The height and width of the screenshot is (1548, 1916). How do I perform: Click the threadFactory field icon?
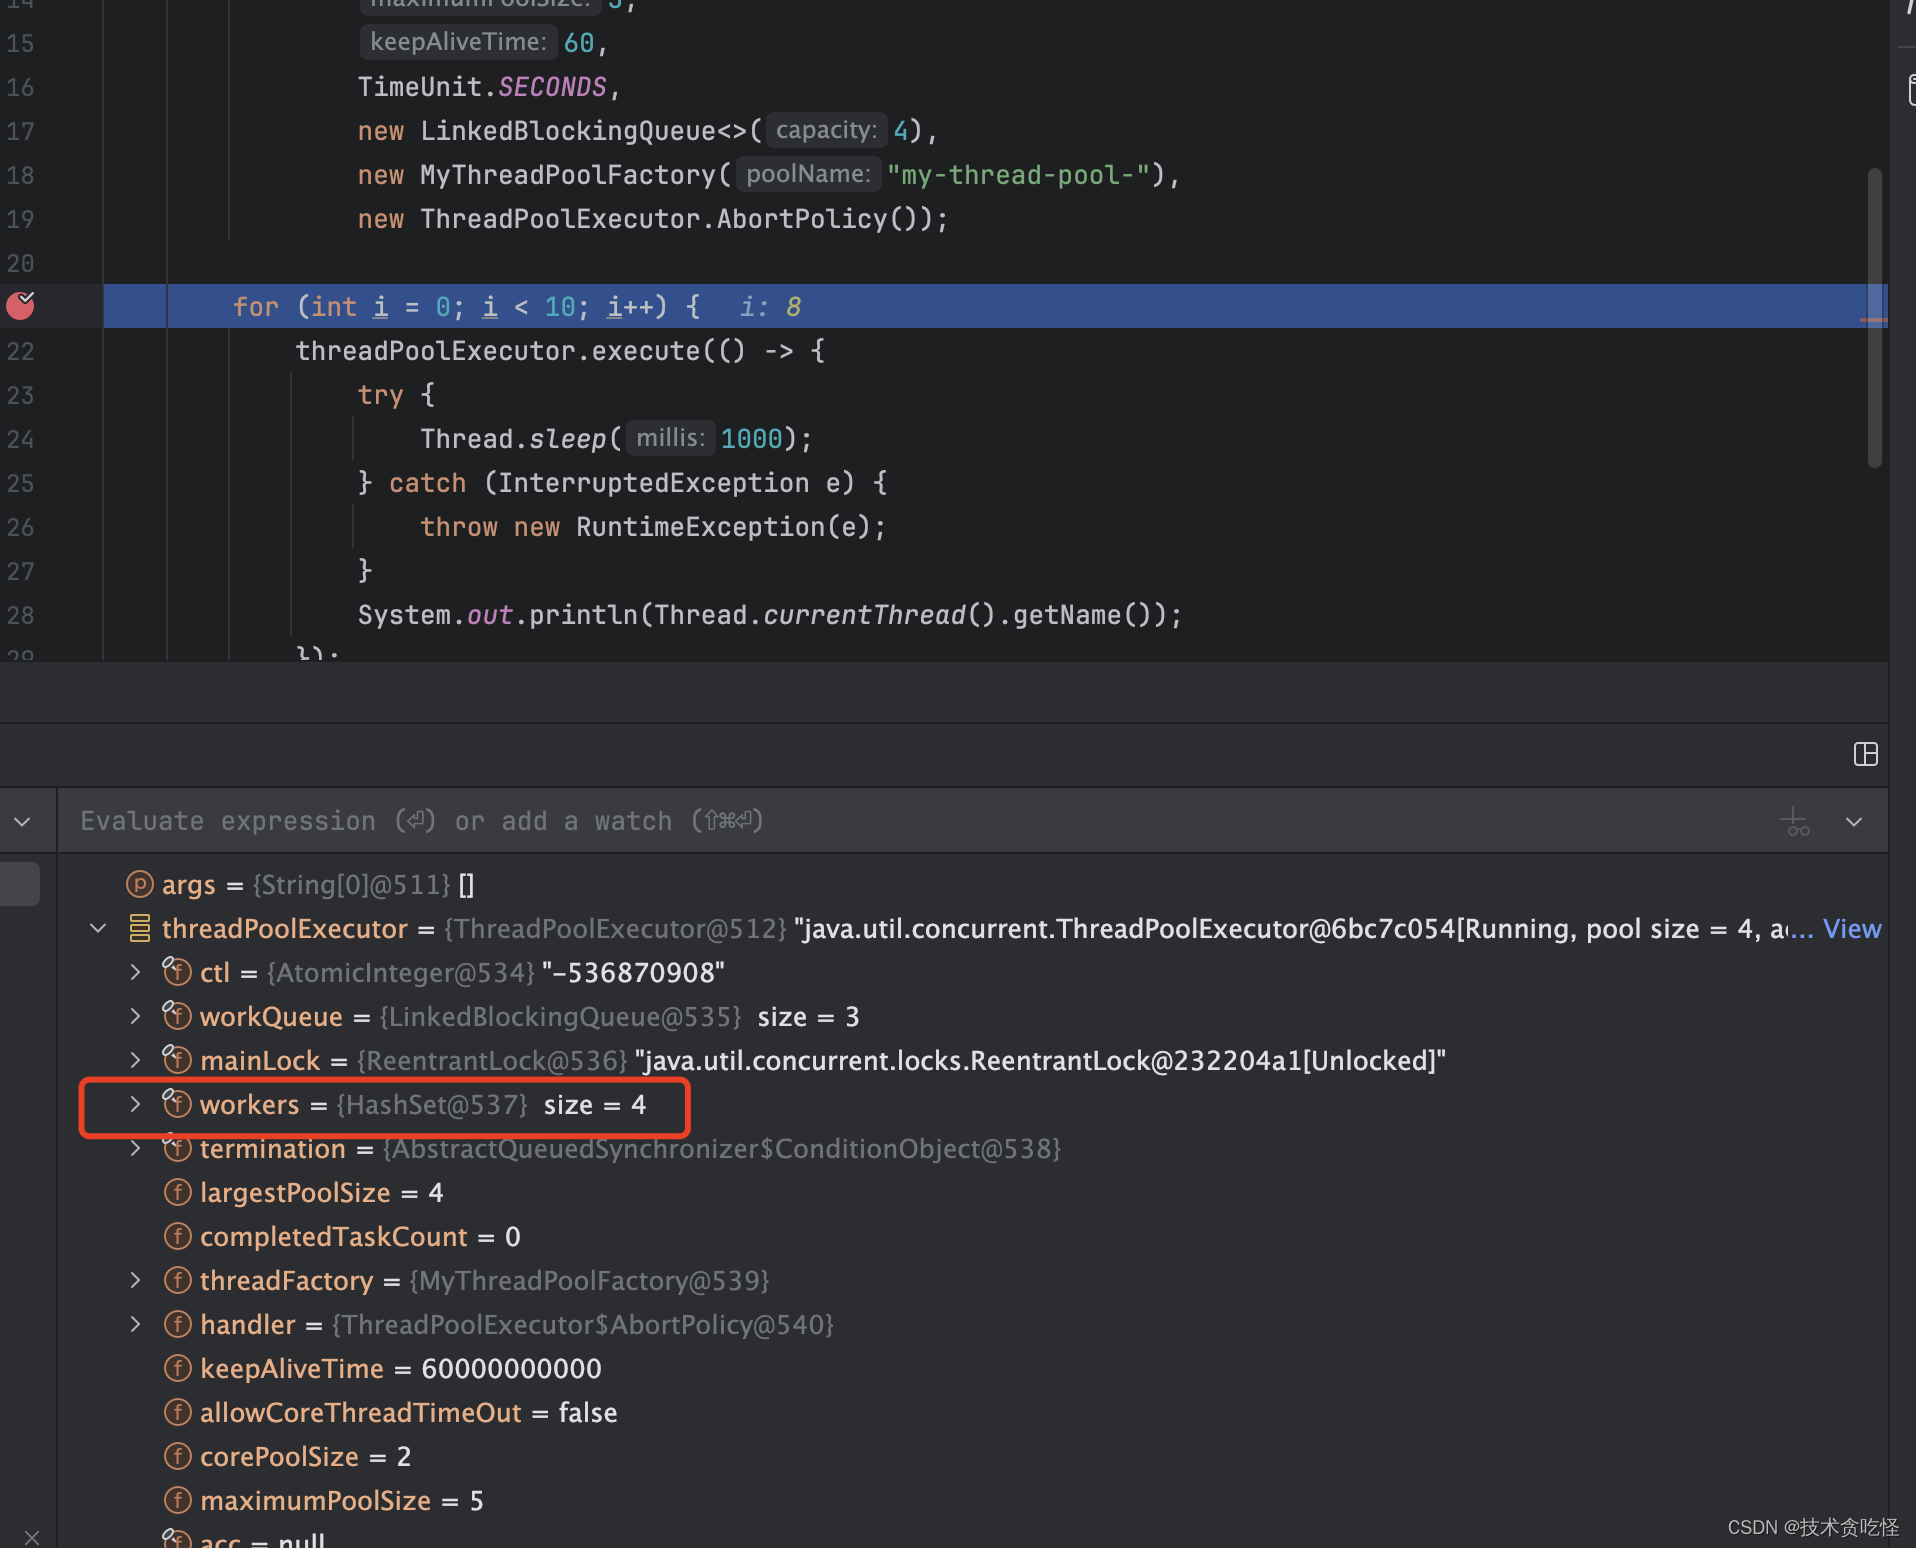tap(177, 1280)
